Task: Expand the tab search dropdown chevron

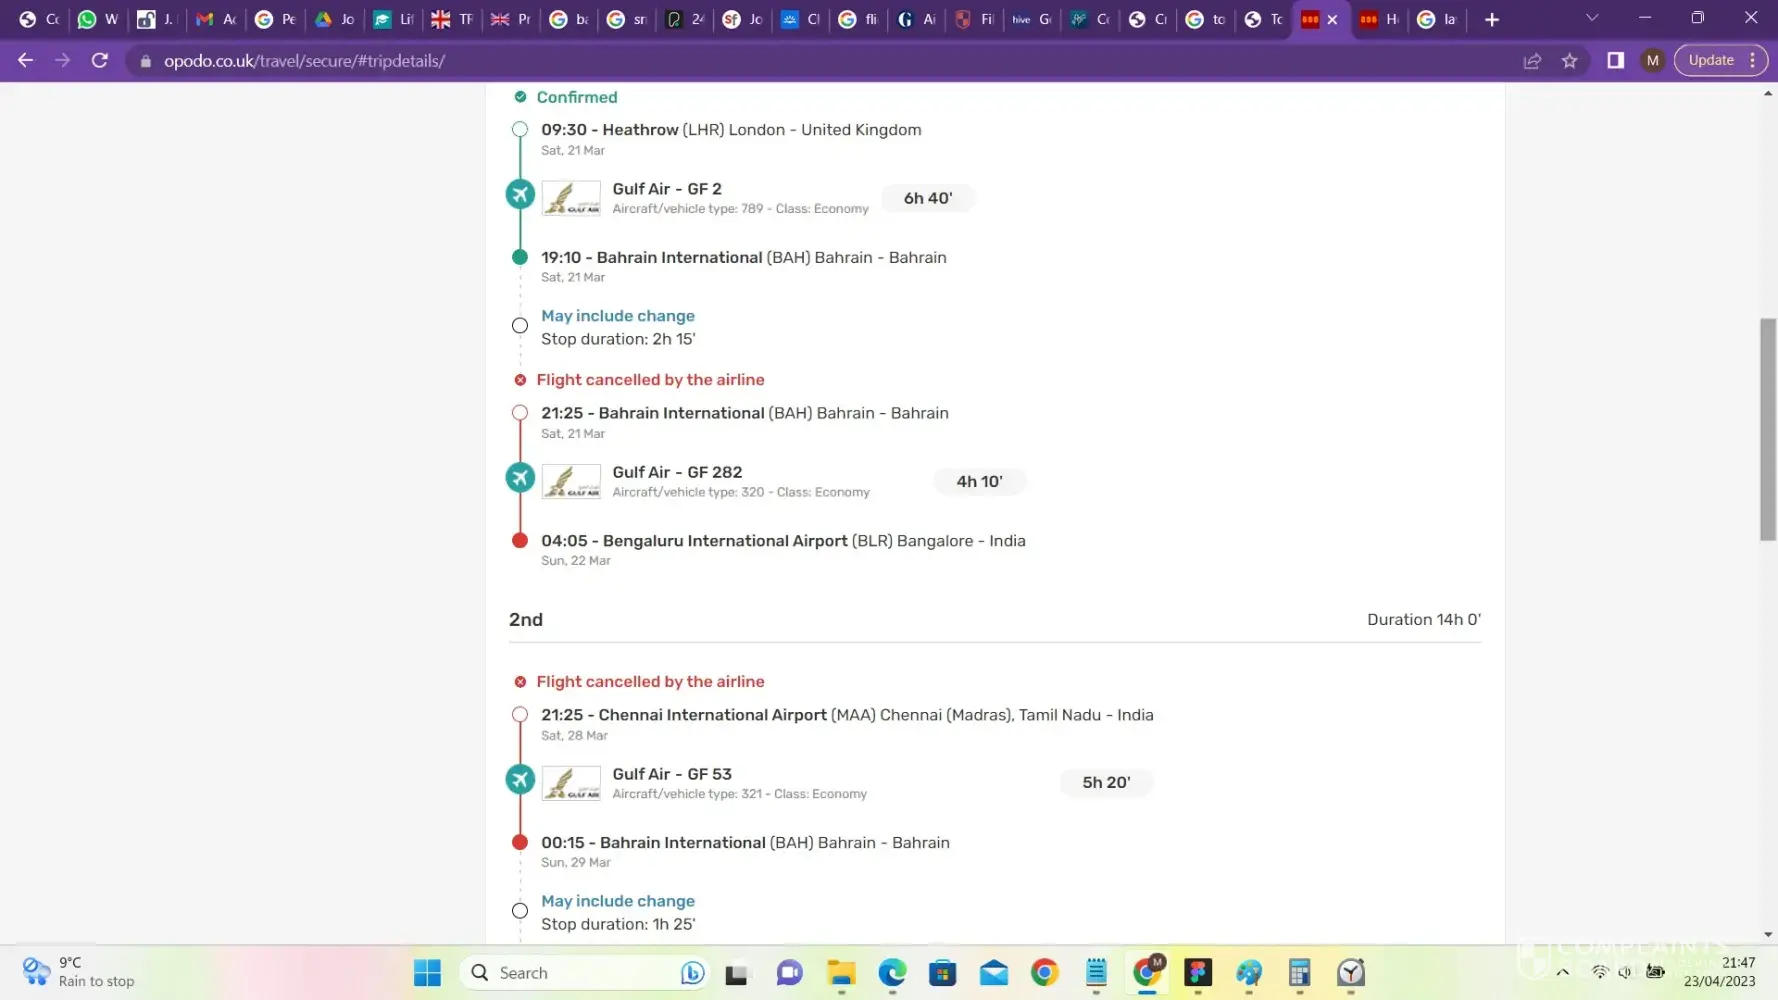Action: point(1592,18)
